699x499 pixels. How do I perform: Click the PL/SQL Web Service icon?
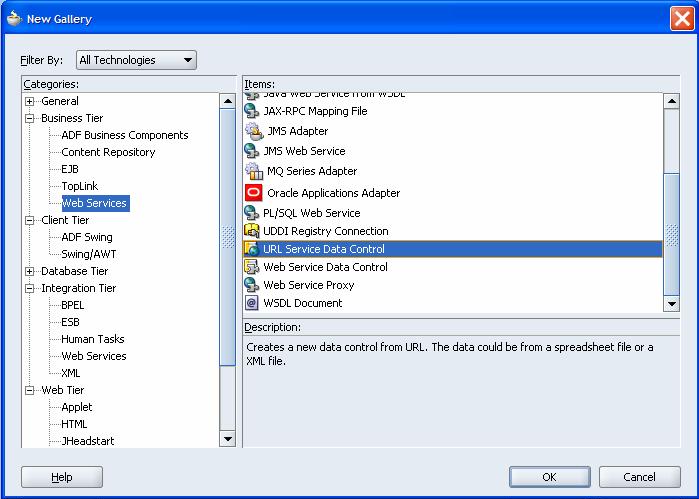pos(252,213)
